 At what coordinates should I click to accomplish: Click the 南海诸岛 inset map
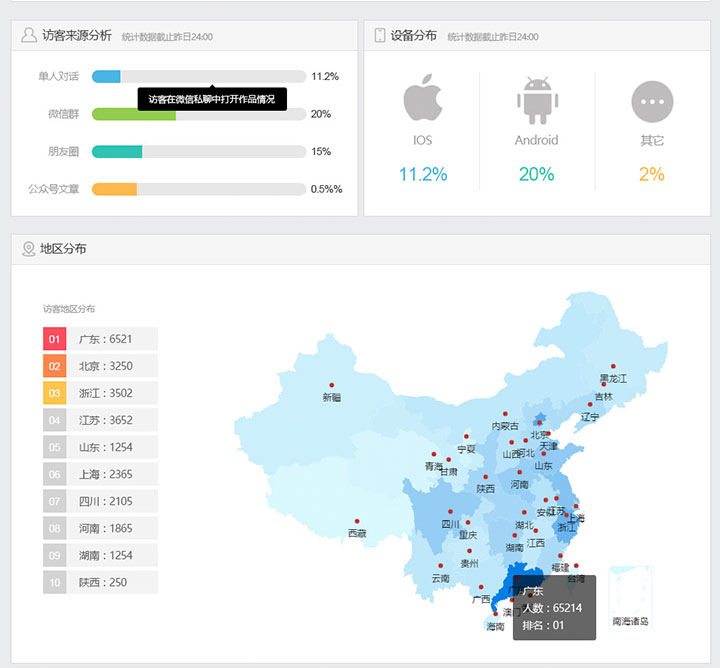[x=630, y=597]
